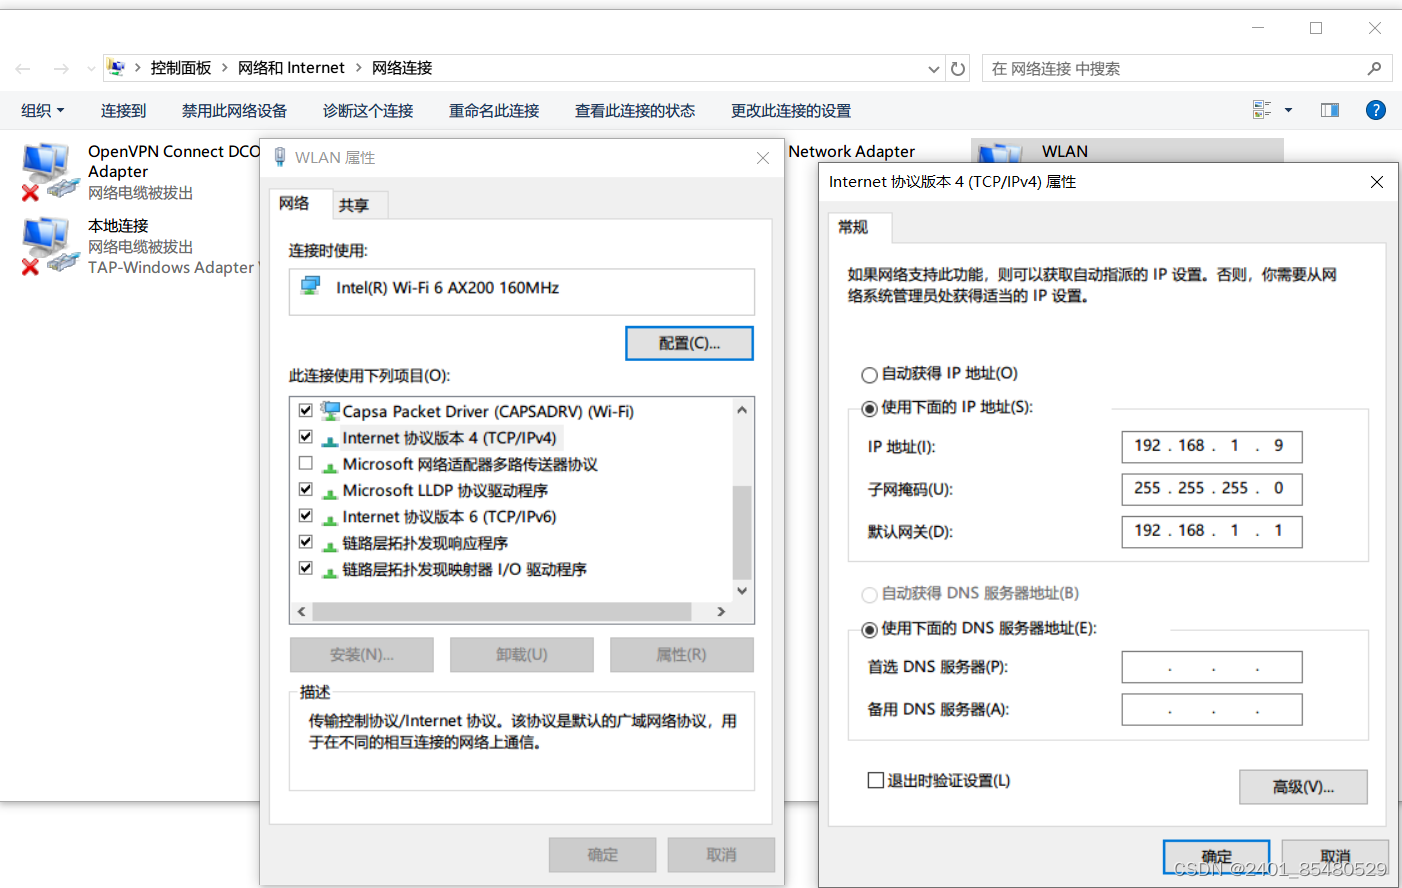Select the Internet 协议版本 4 (TCP/IPv4) item

tap(449, 438)
